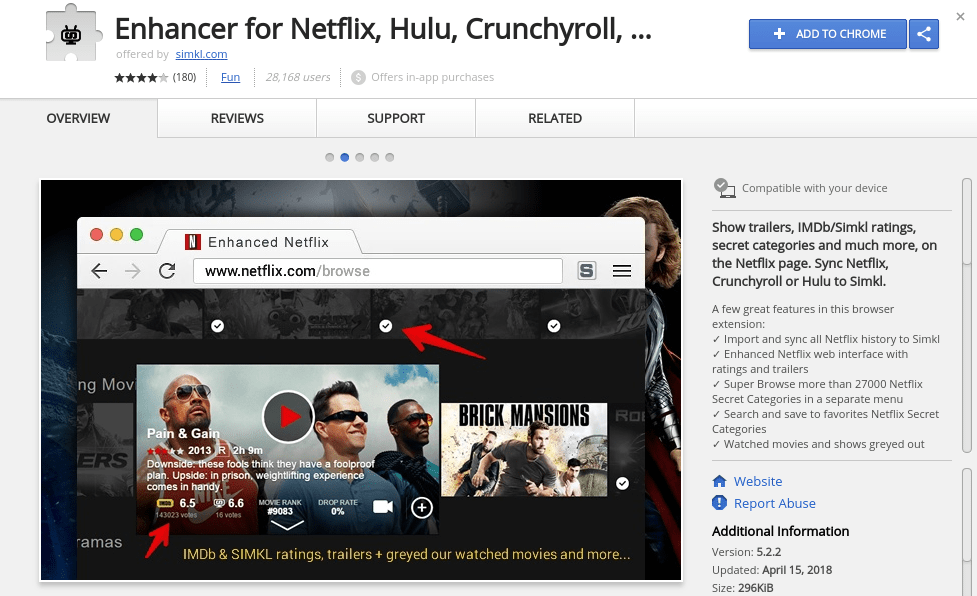Select the blue share icon beside Add to Chrome
The height and width of the screenshot is (596, 977).
[x=923, y=34]
